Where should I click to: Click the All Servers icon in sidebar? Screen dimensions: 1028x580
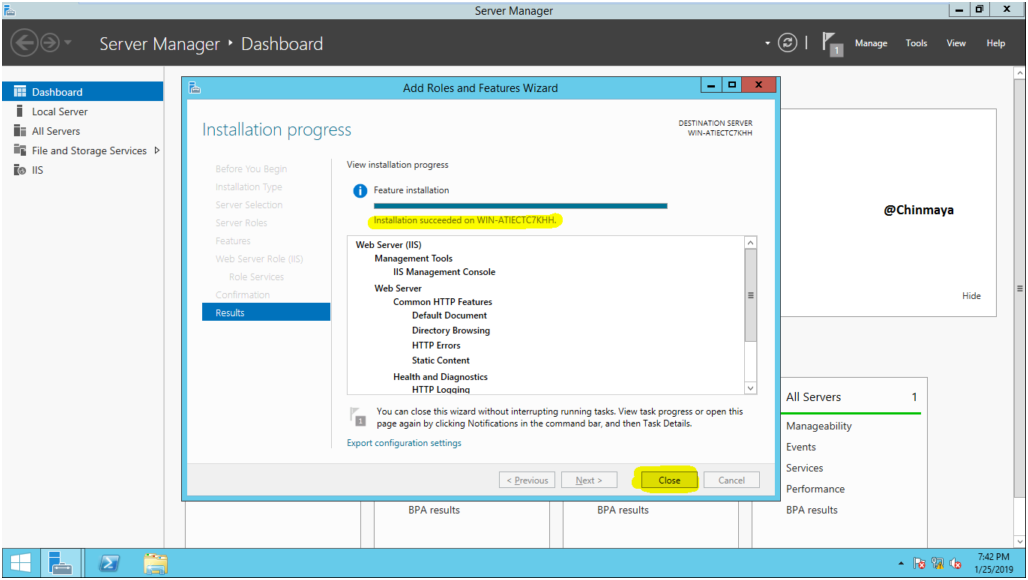[x=20, y=130]
